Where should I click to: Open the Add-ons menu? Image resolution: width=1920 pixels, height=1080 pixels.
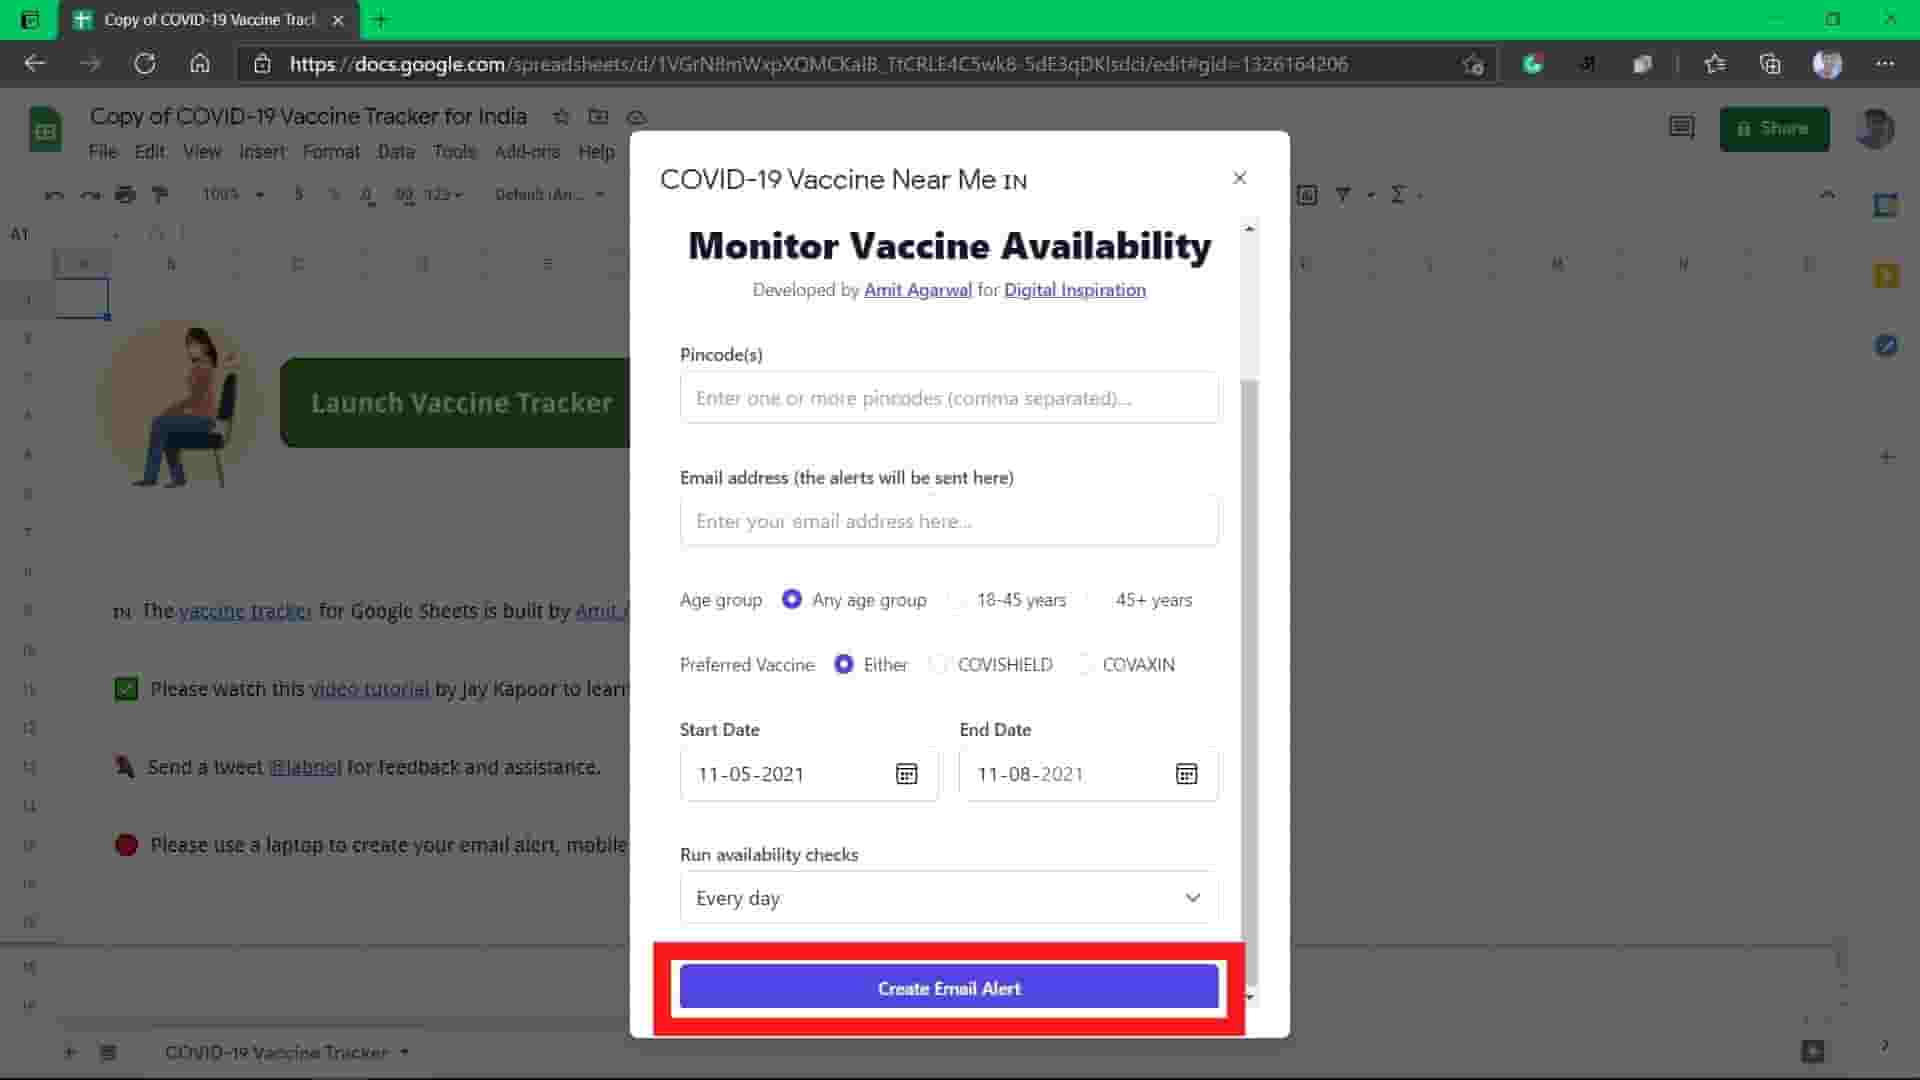(x=527, y=152)
